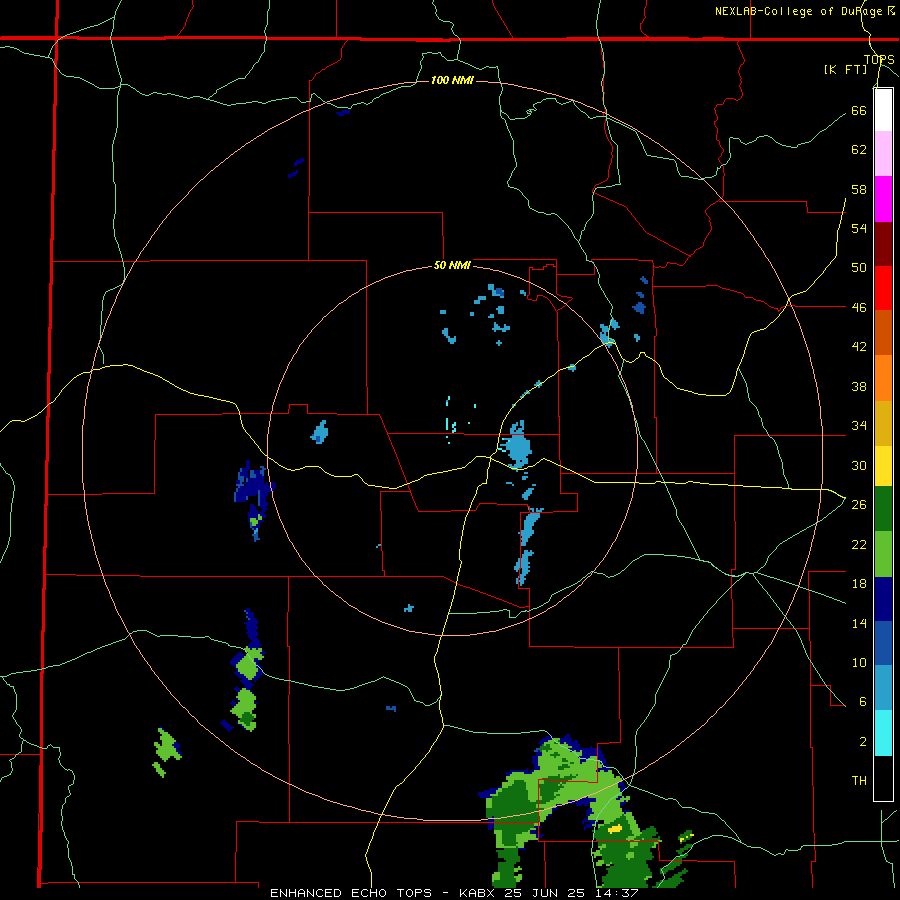Click the white swatch in the tops legend
The width and height of the screenshot is (900, 900).
[x=883, y=110]
